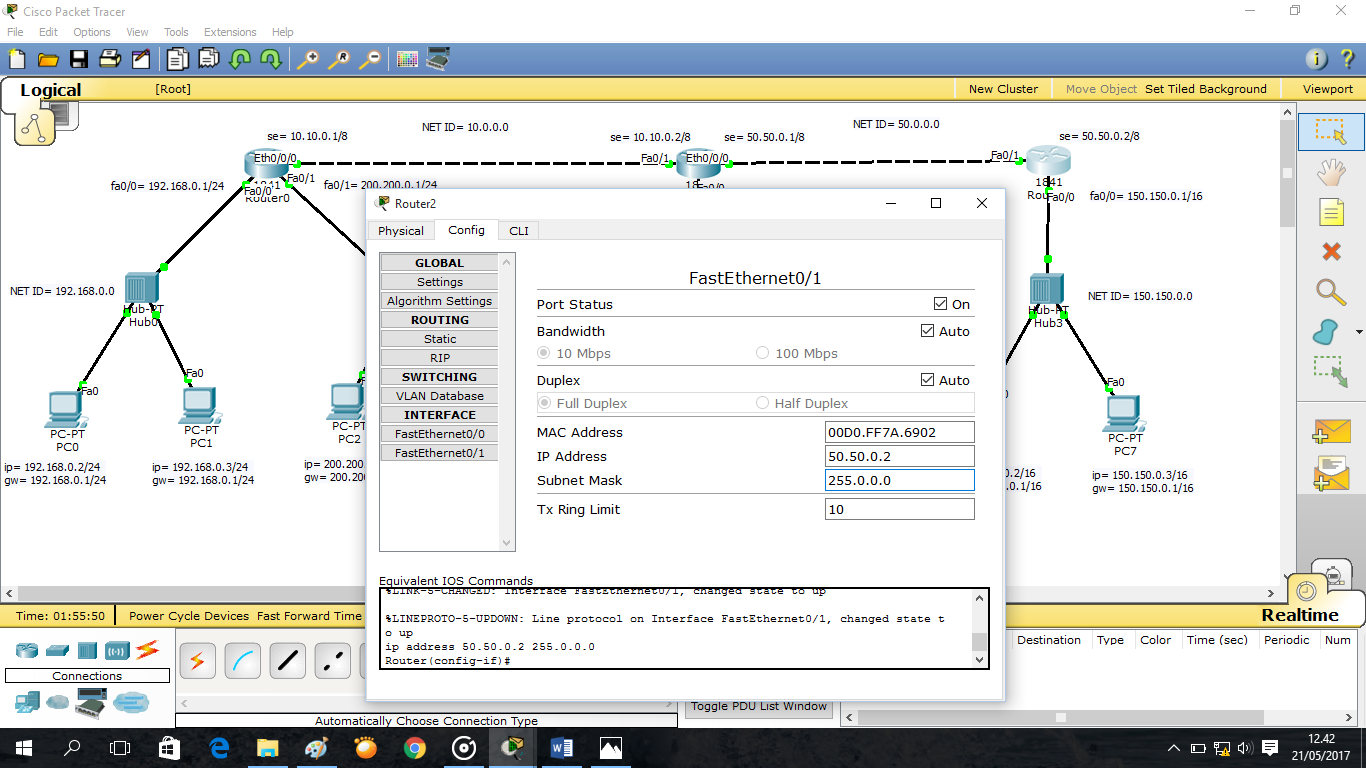
Task: Select the 10 Mbps radio button
Action: coord(544,353)
